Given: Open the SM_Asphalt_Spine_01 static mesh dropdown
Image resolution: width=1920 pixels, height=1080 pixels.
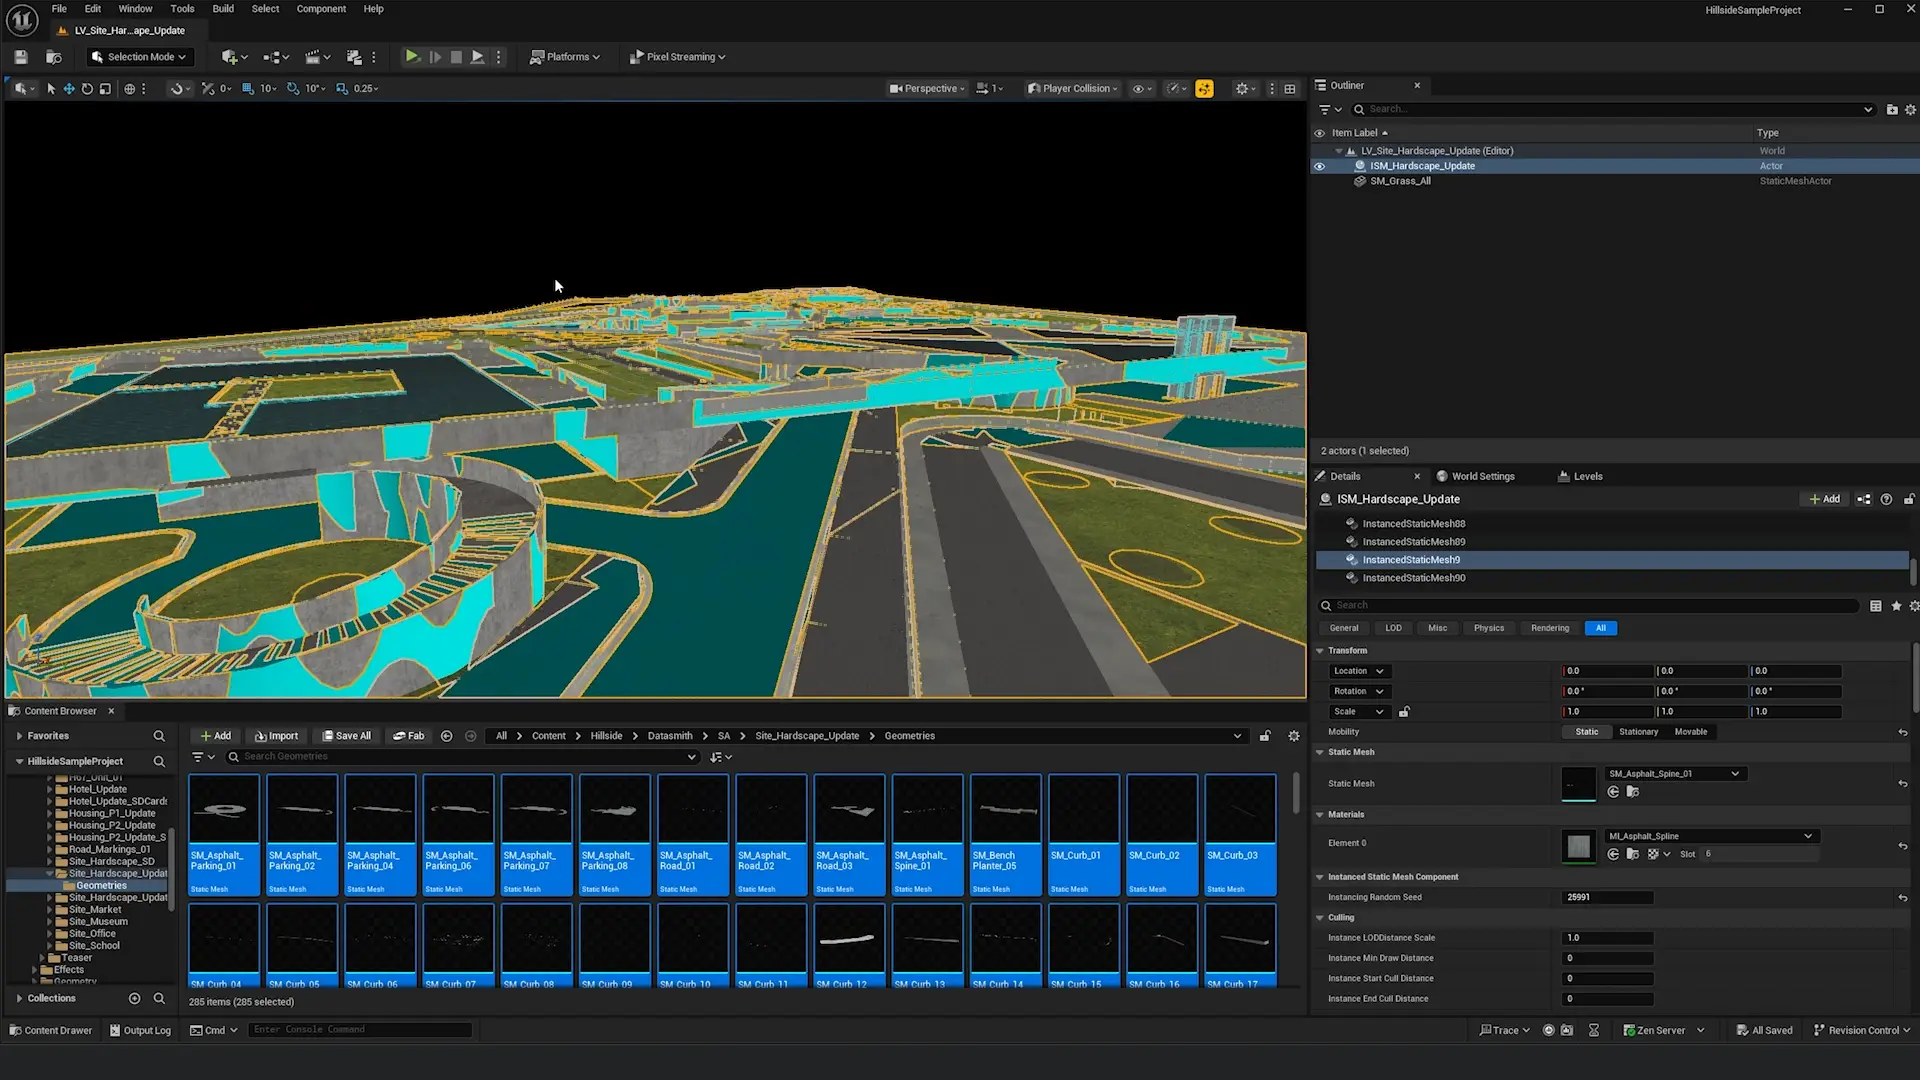Looking at the screenshot, I should [1675, 775].
